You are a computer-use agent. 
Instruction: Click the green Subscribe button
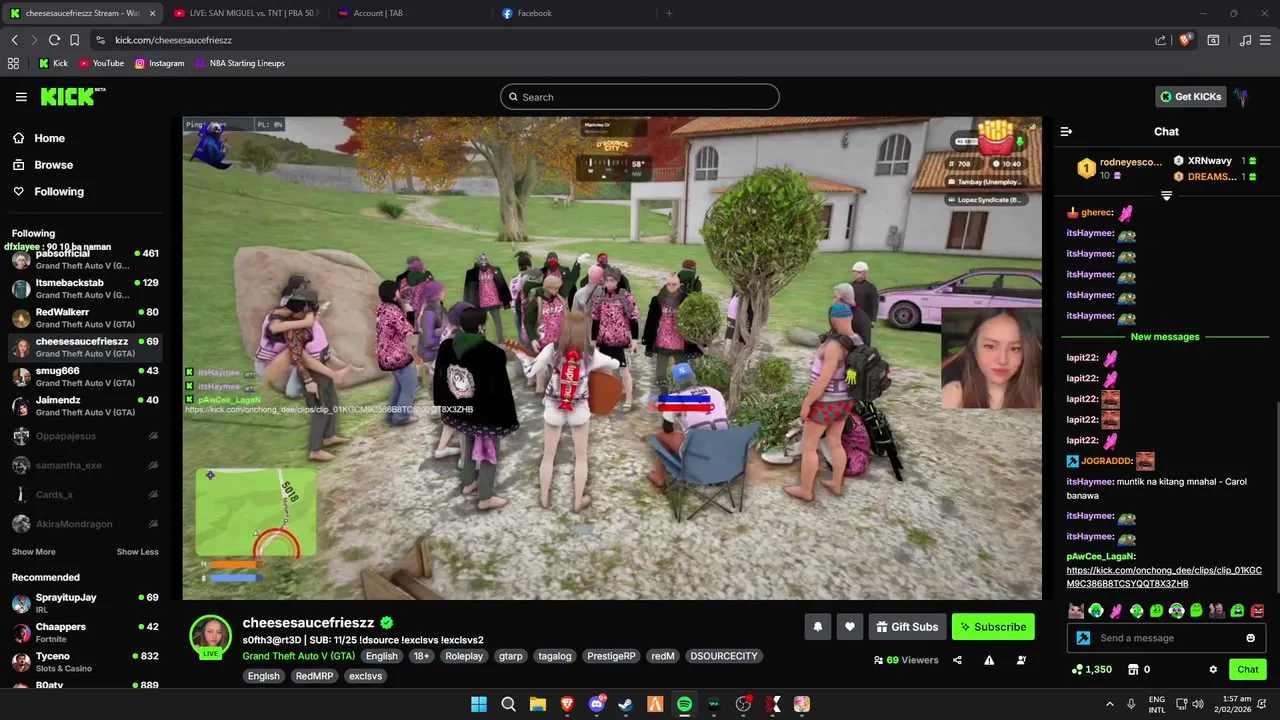(993, 627)
